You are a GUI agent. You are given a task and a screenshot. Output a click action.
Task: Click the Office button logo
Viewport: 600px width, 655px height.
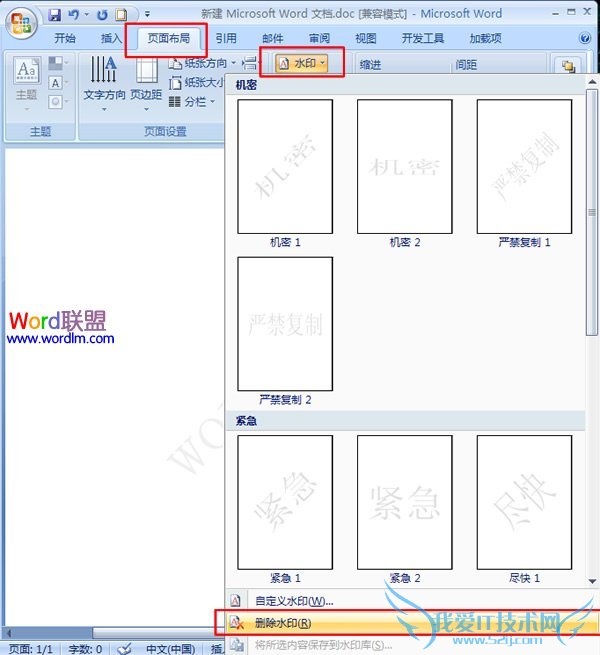coord(21,24)
